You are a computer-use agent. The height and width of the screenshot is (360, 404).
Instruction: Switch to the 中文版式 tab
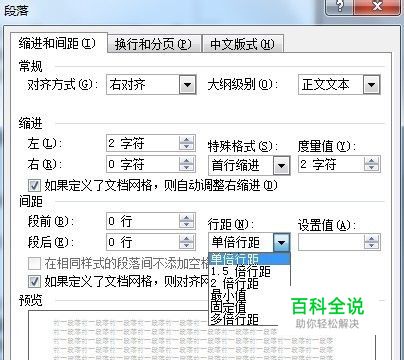pos(243,44)
